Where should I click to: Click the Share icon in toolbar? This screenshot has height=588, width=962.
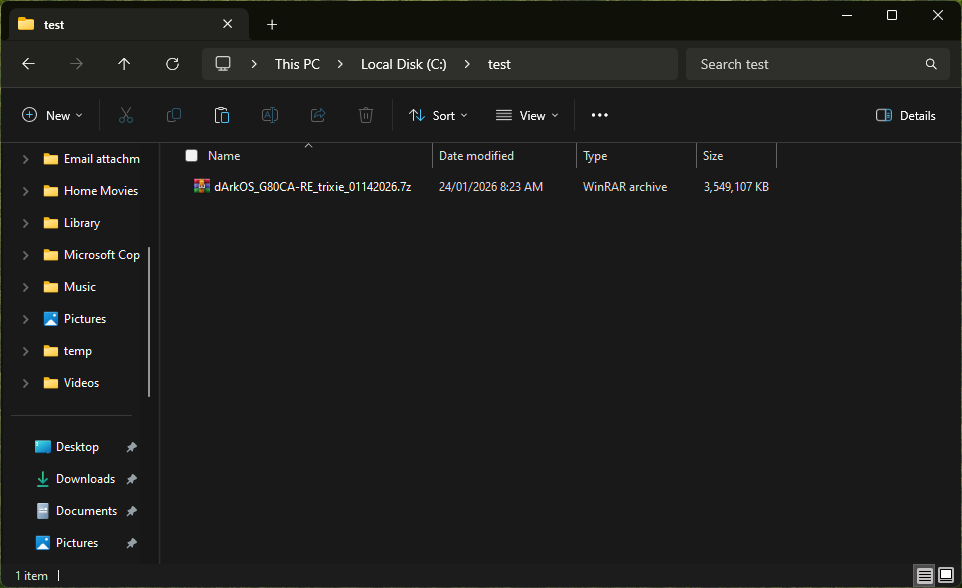coord(318,115)
